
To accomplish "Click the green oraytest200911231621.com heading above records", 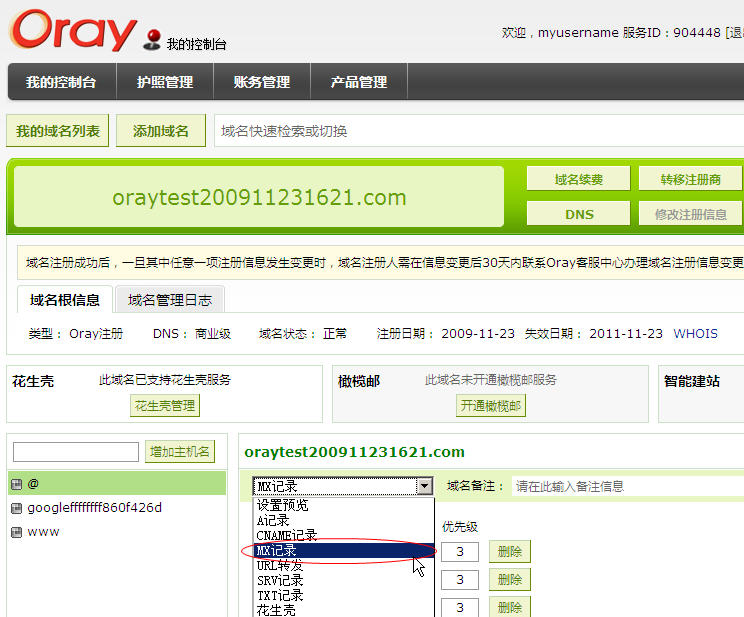I will coord(354,452).
